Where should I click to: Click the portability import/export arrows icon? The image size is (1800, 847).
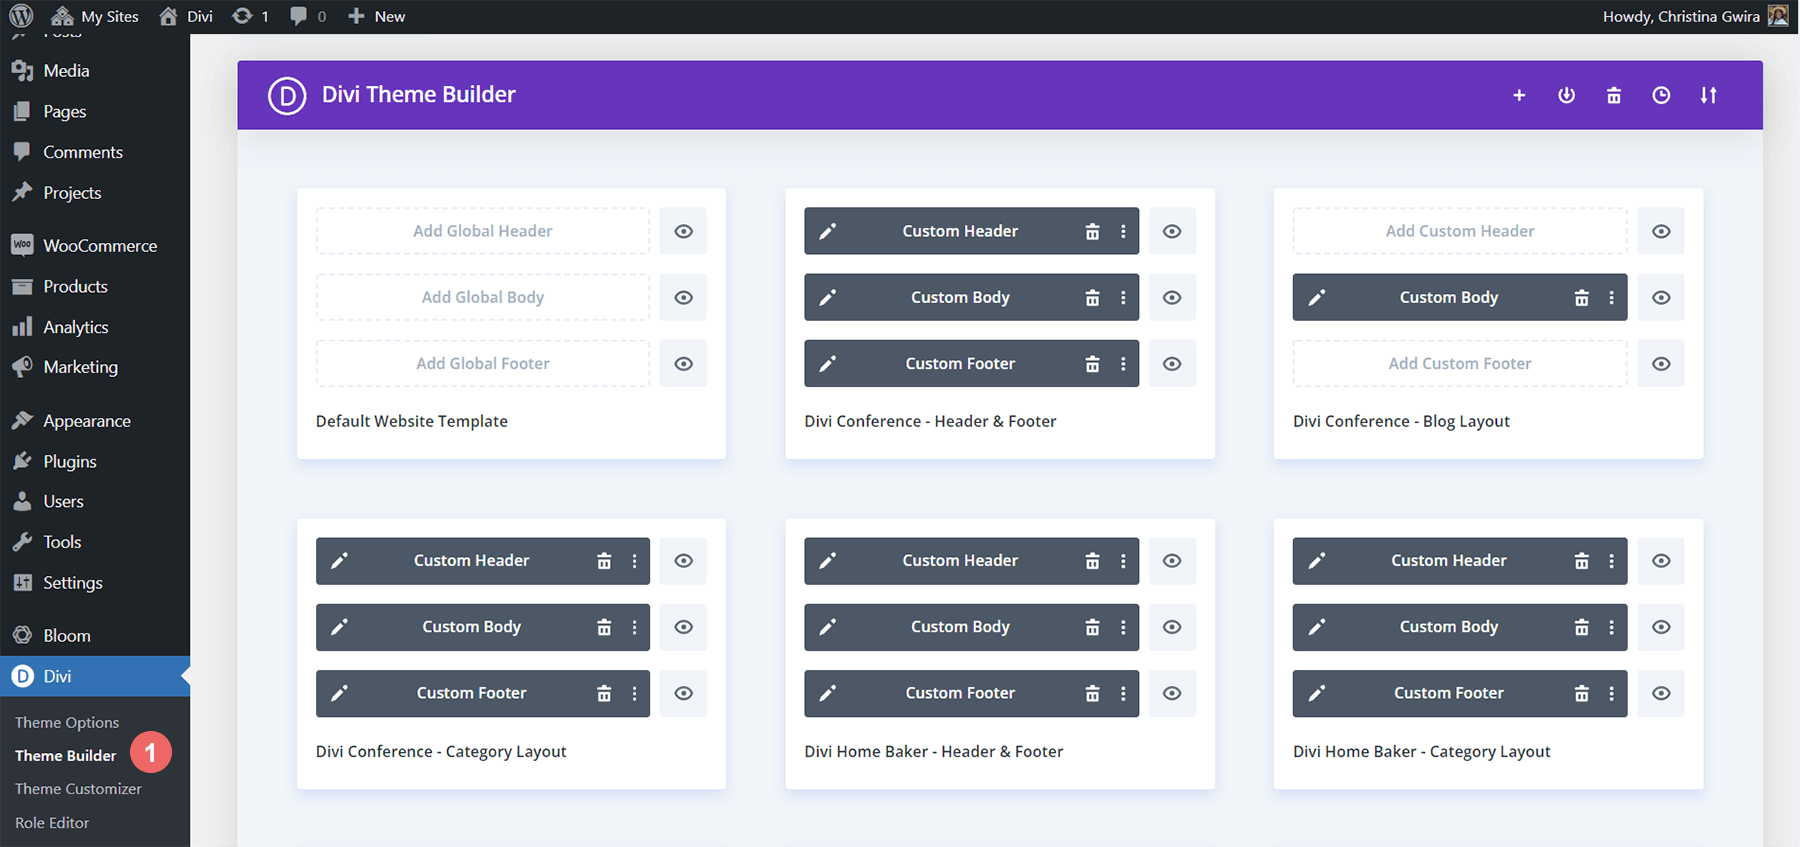pyautogui.click(x=1708, y=95)
